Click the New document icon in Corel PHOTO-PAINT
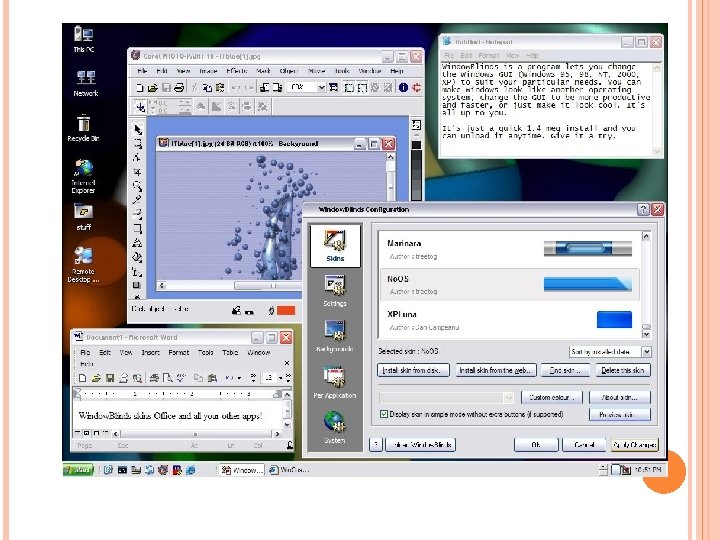 (x=140, y=87)
